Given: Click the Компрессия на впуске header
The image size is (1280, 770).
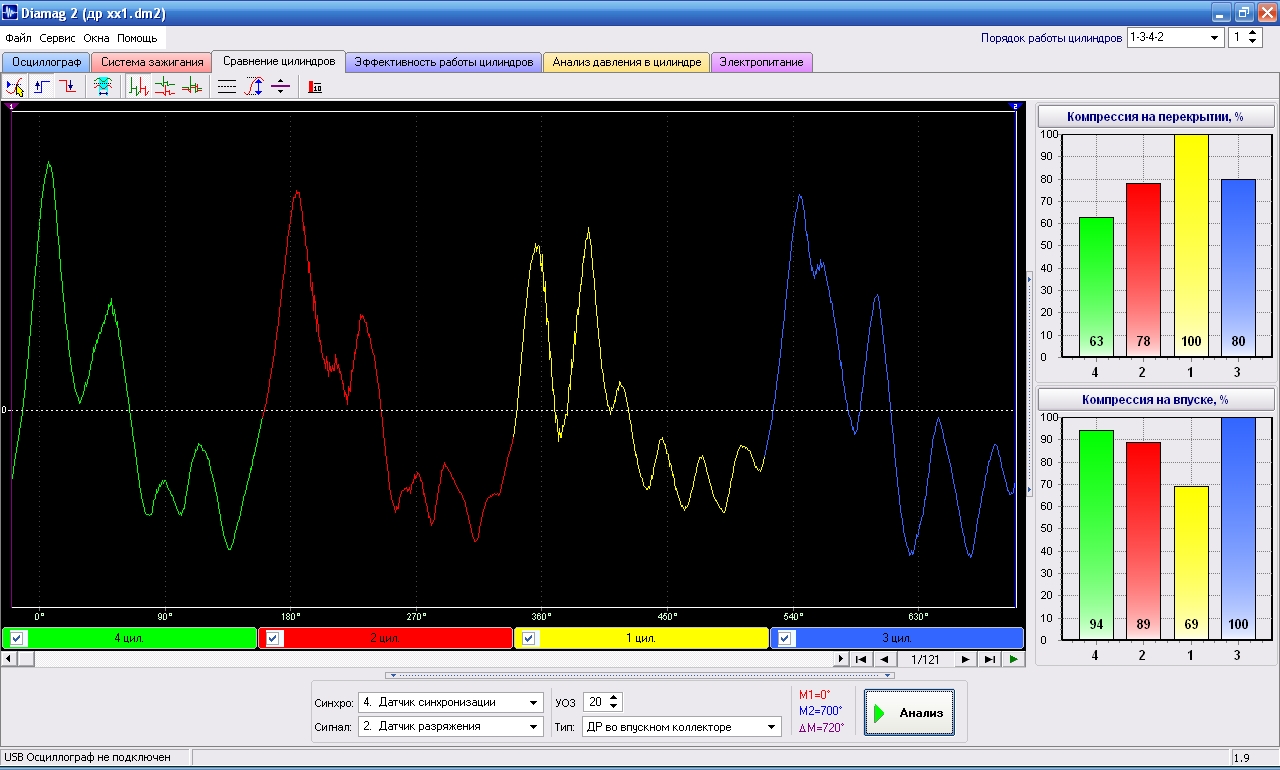Looking at the screenshot, I should point(1155,400).
